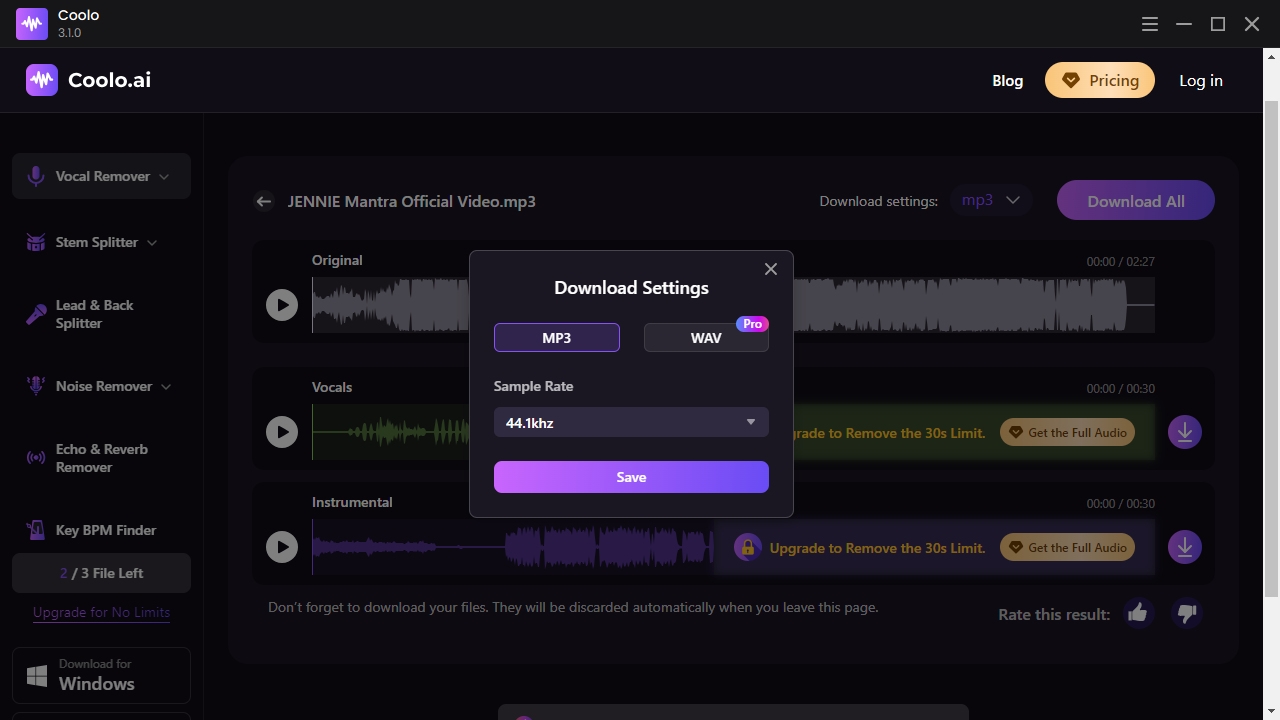The image size is (1280, 720).
Task: Open the Sample Rate dropdown
Action: (x=631, y=422)
